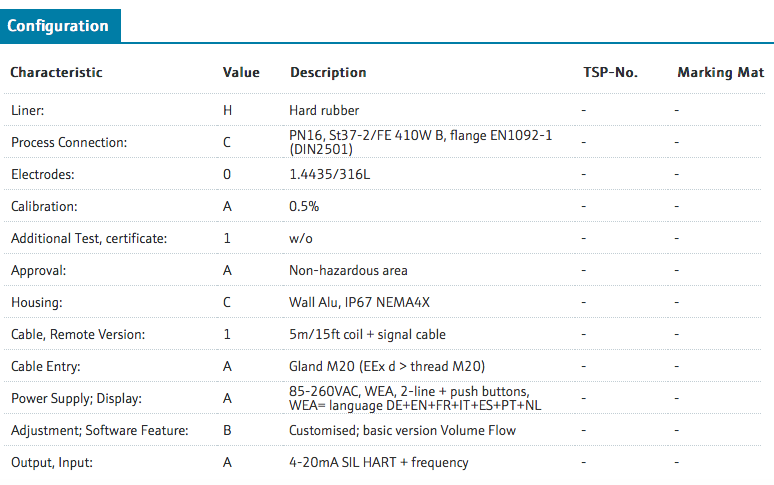774x485 pixels.
Task: Click the Value column header
Action: click(241, 73)
